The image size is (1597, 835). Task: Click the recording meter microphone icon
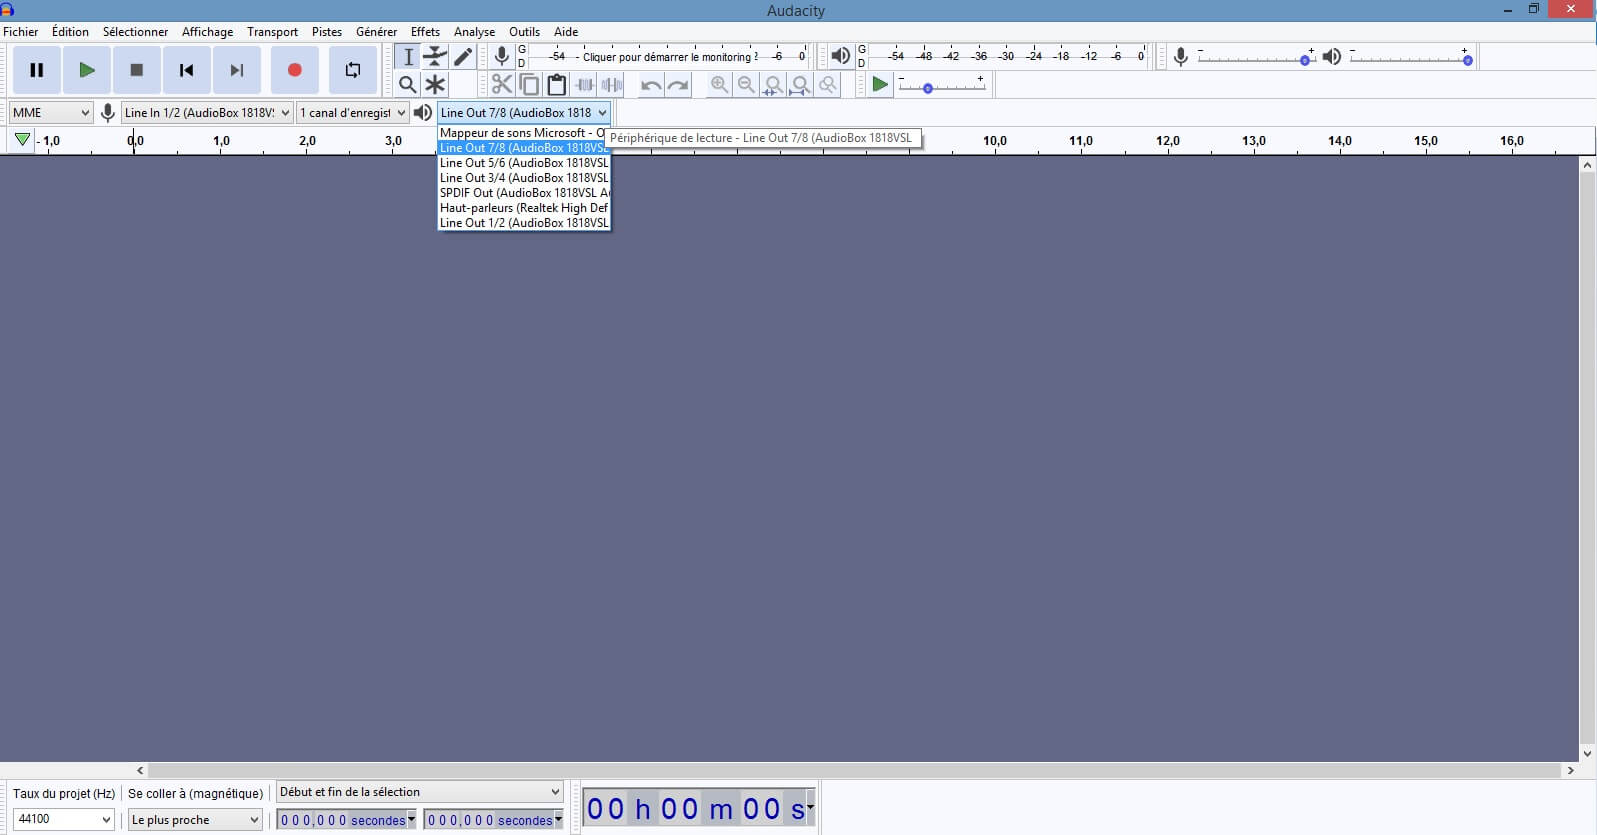coord(502,57)
